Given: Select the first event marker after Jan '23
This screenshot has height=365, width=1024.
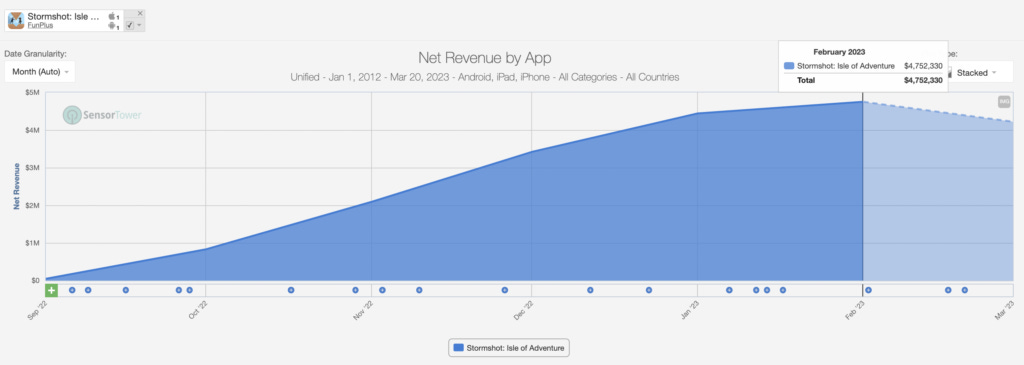Looking at the screenshot, I should [x=729, y=290].
